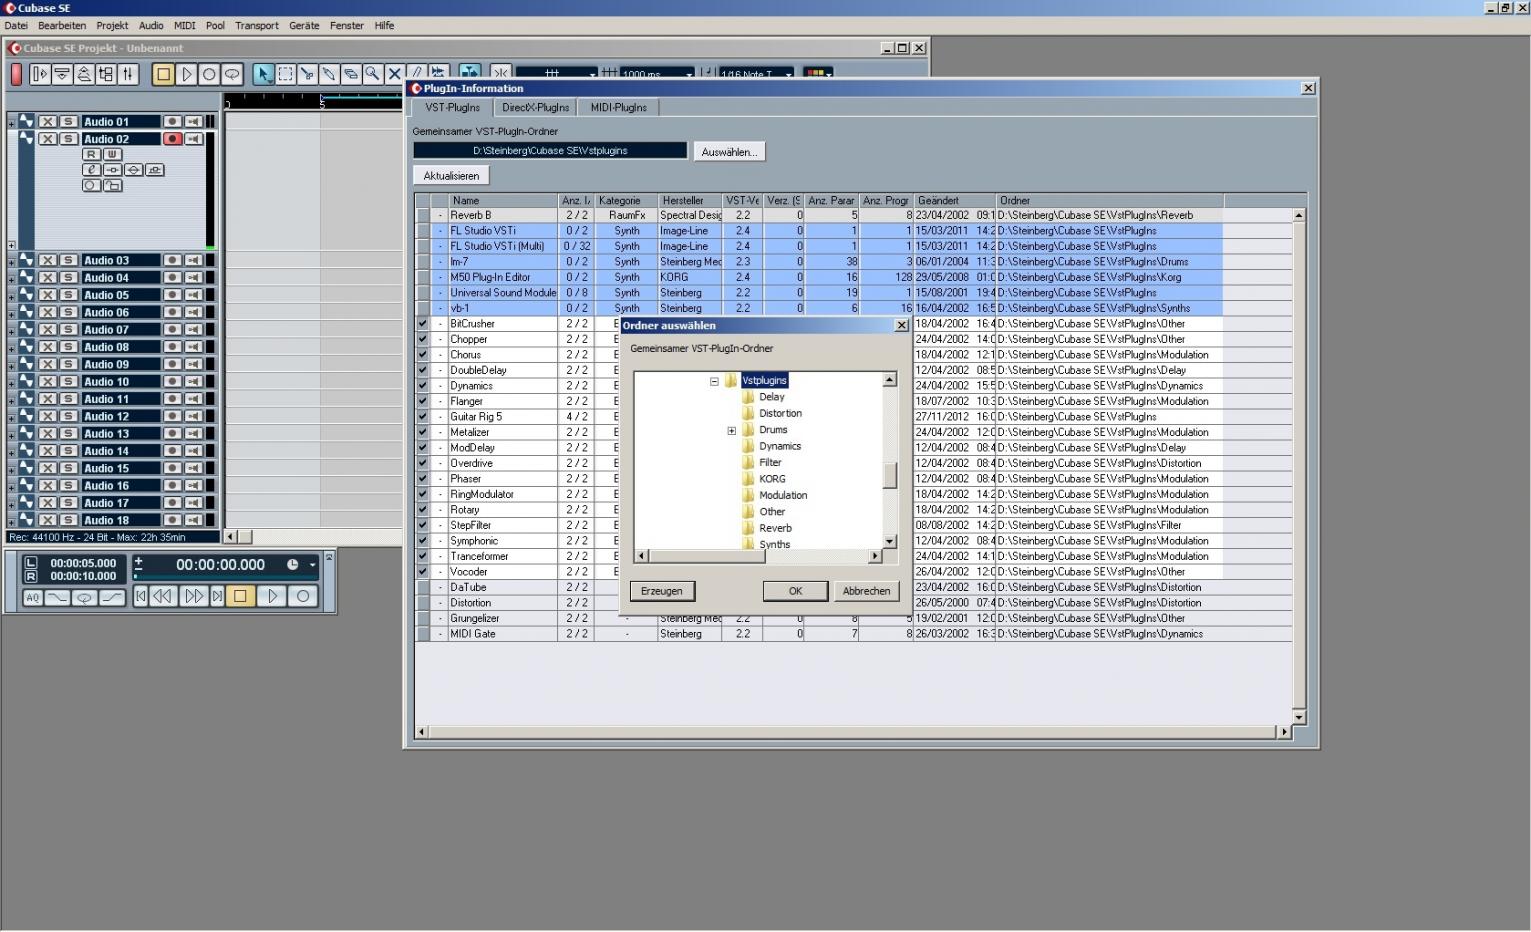
Task: Click plugin list scroll down arrow
Action: [1299, 718]
